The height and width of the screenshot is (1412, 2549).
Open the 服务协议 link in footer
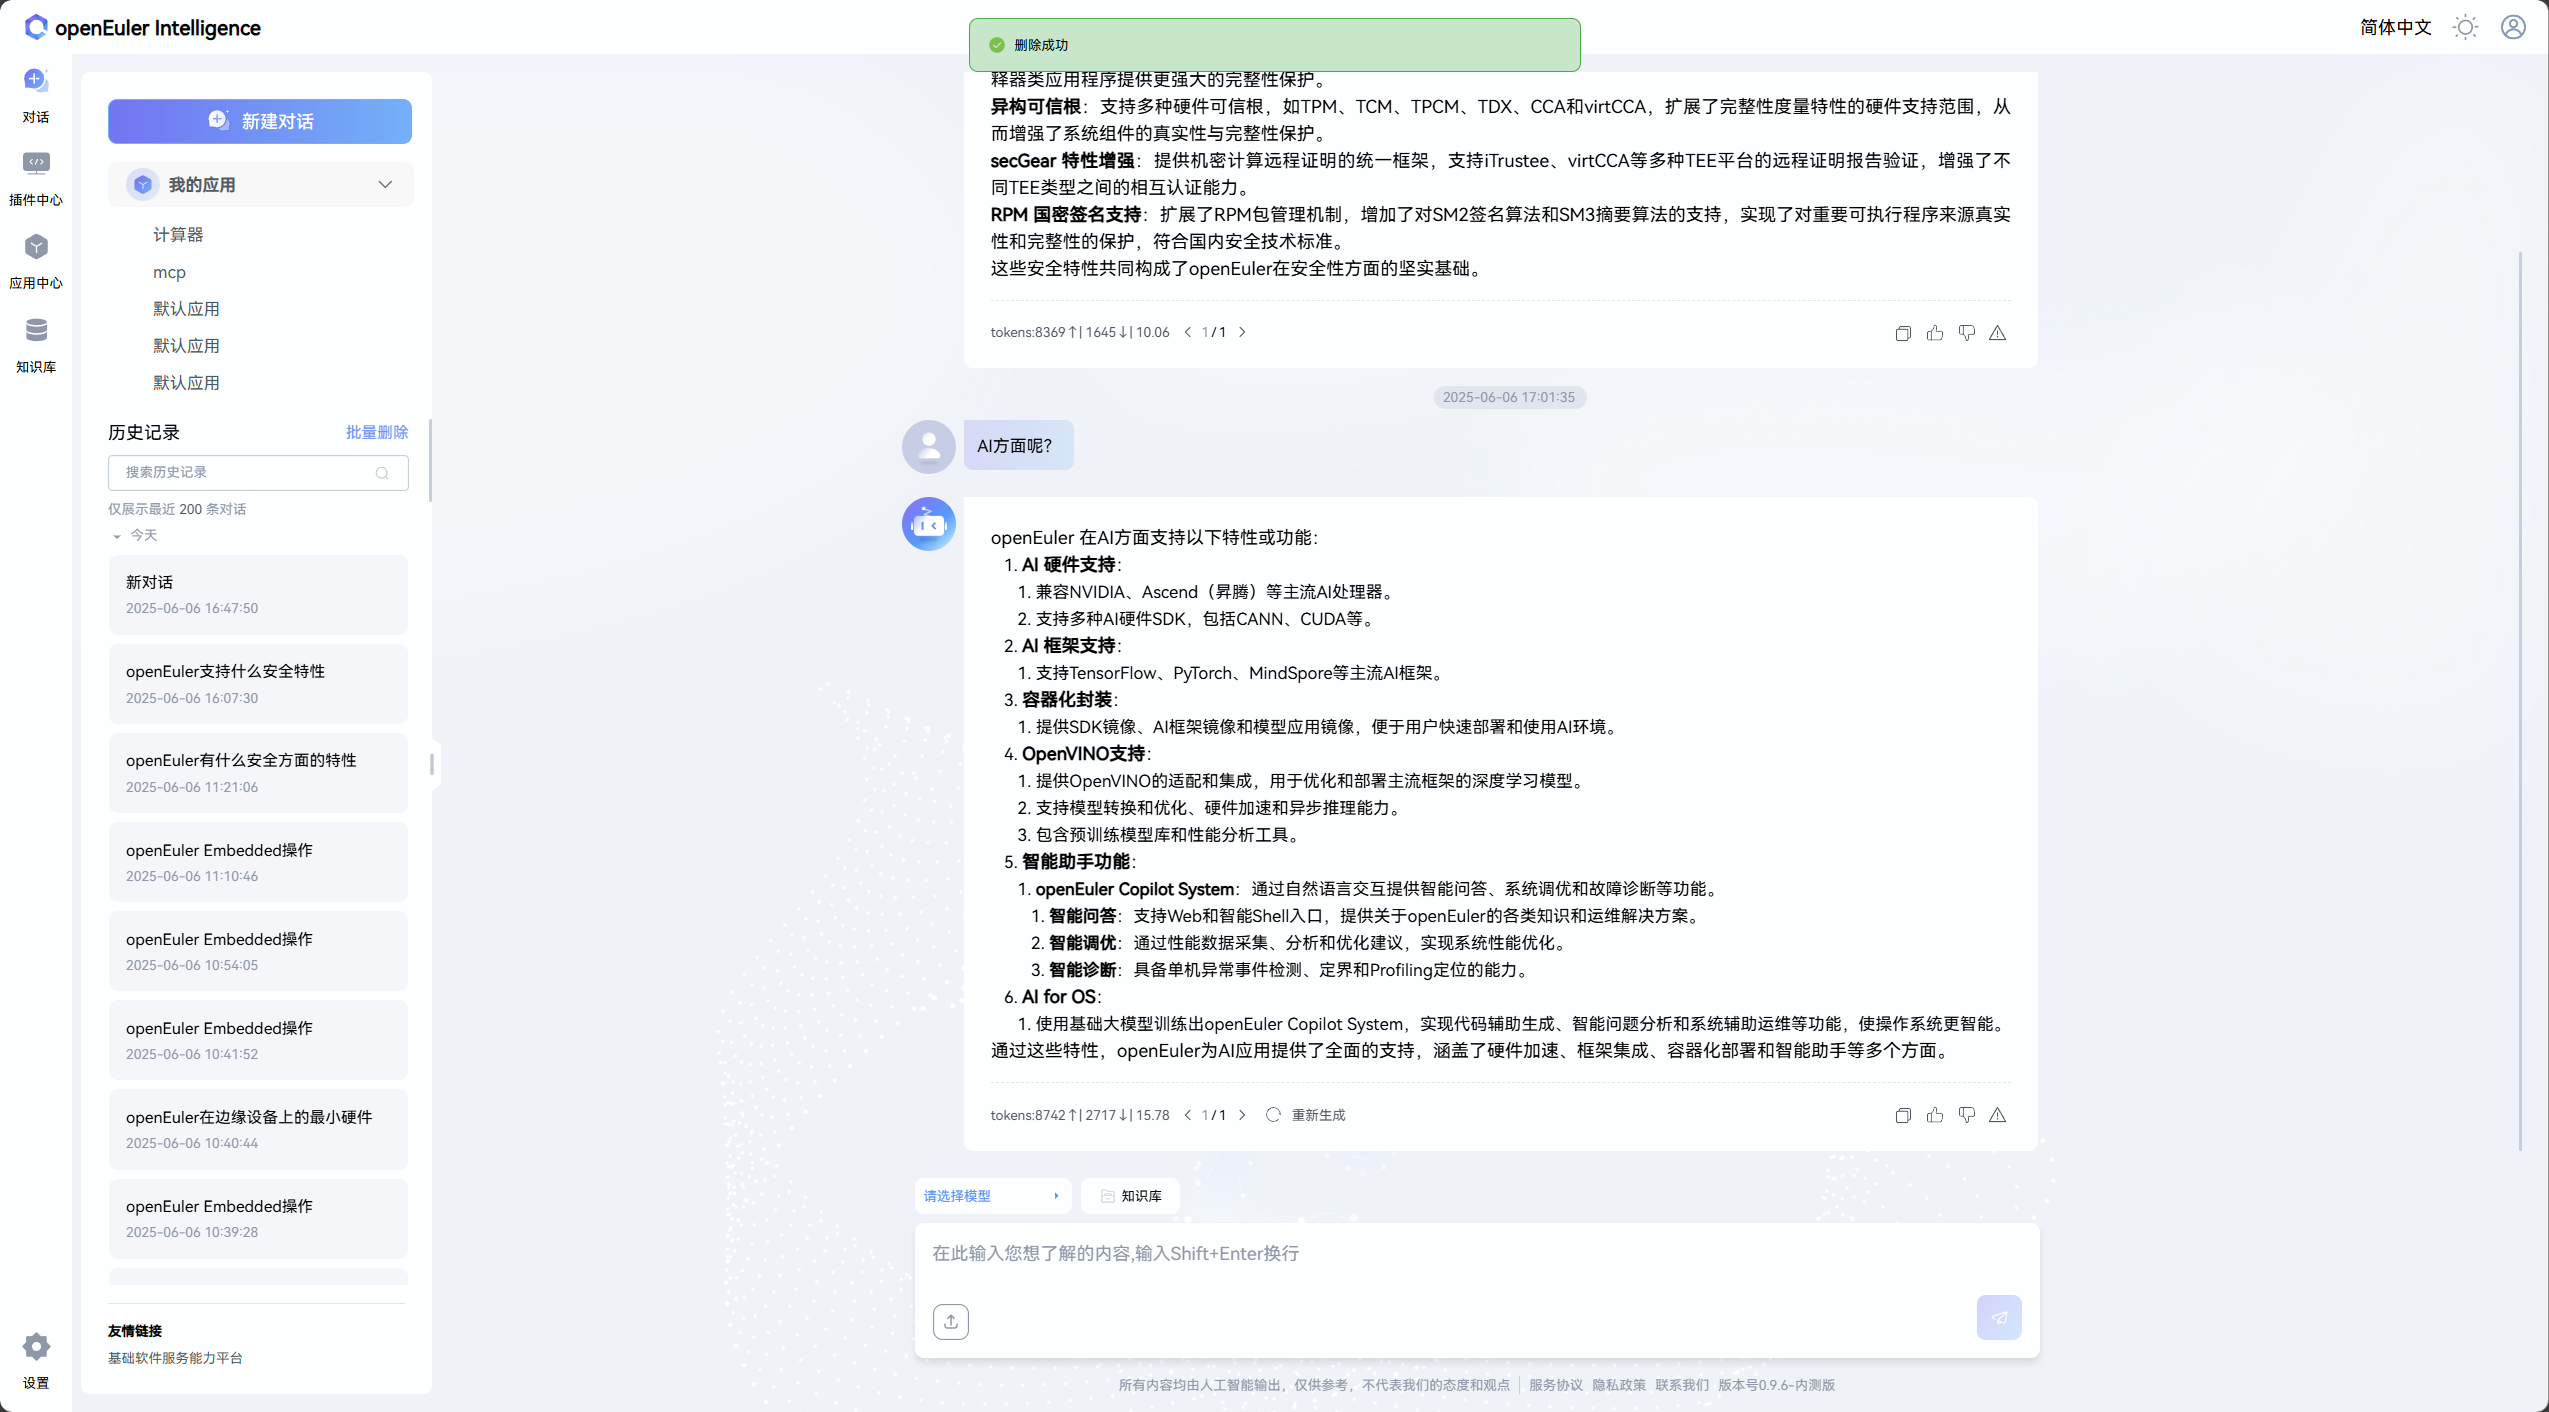[1555, 1385]
